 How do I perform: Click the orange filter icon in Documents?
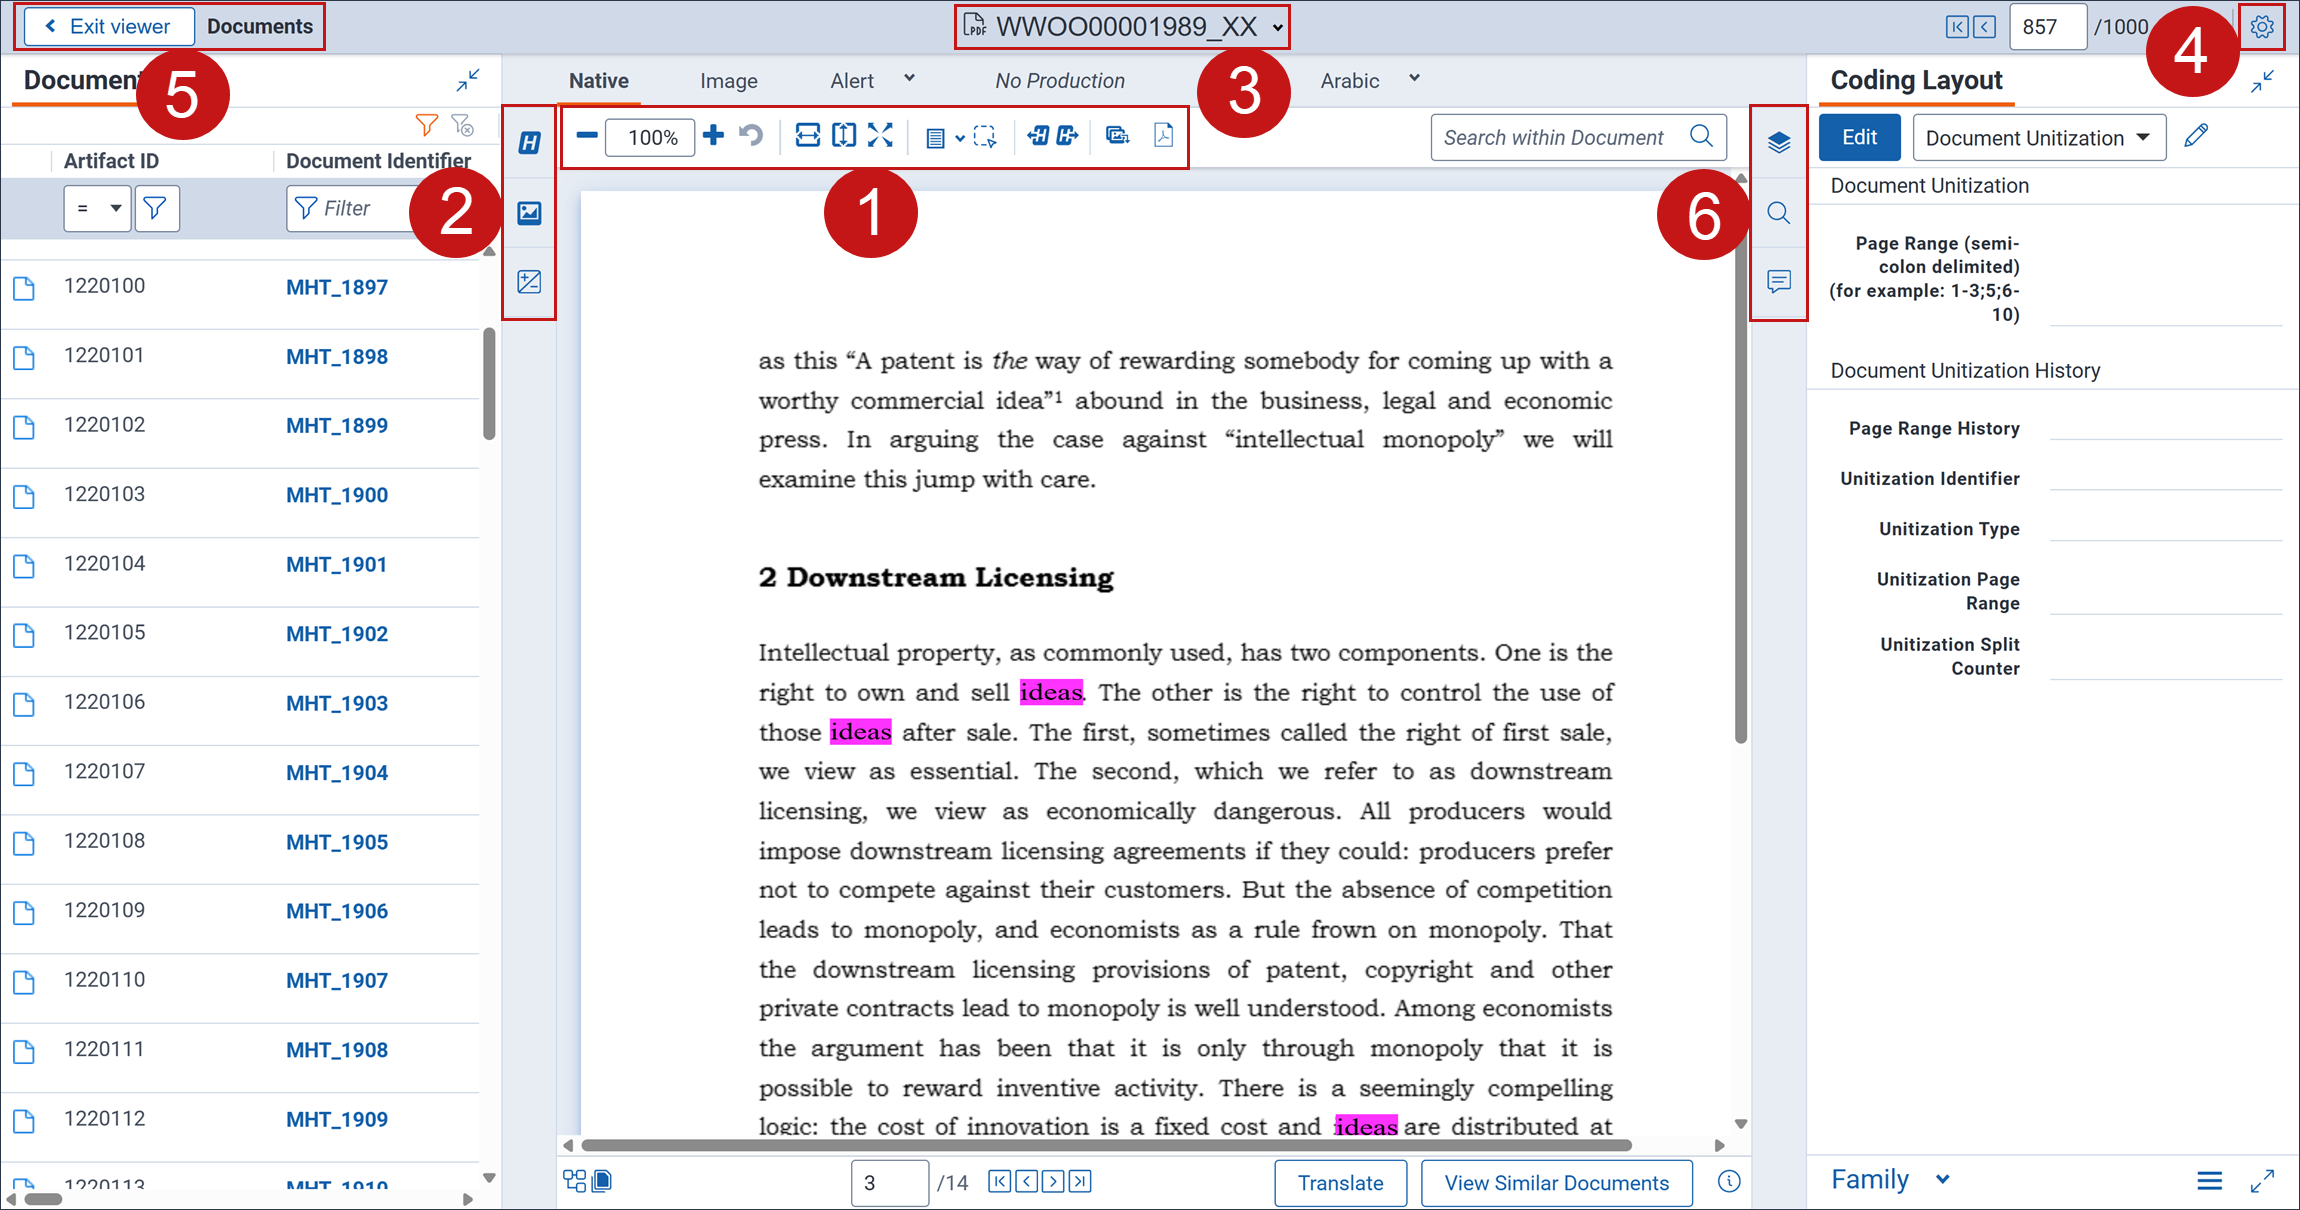427,125
